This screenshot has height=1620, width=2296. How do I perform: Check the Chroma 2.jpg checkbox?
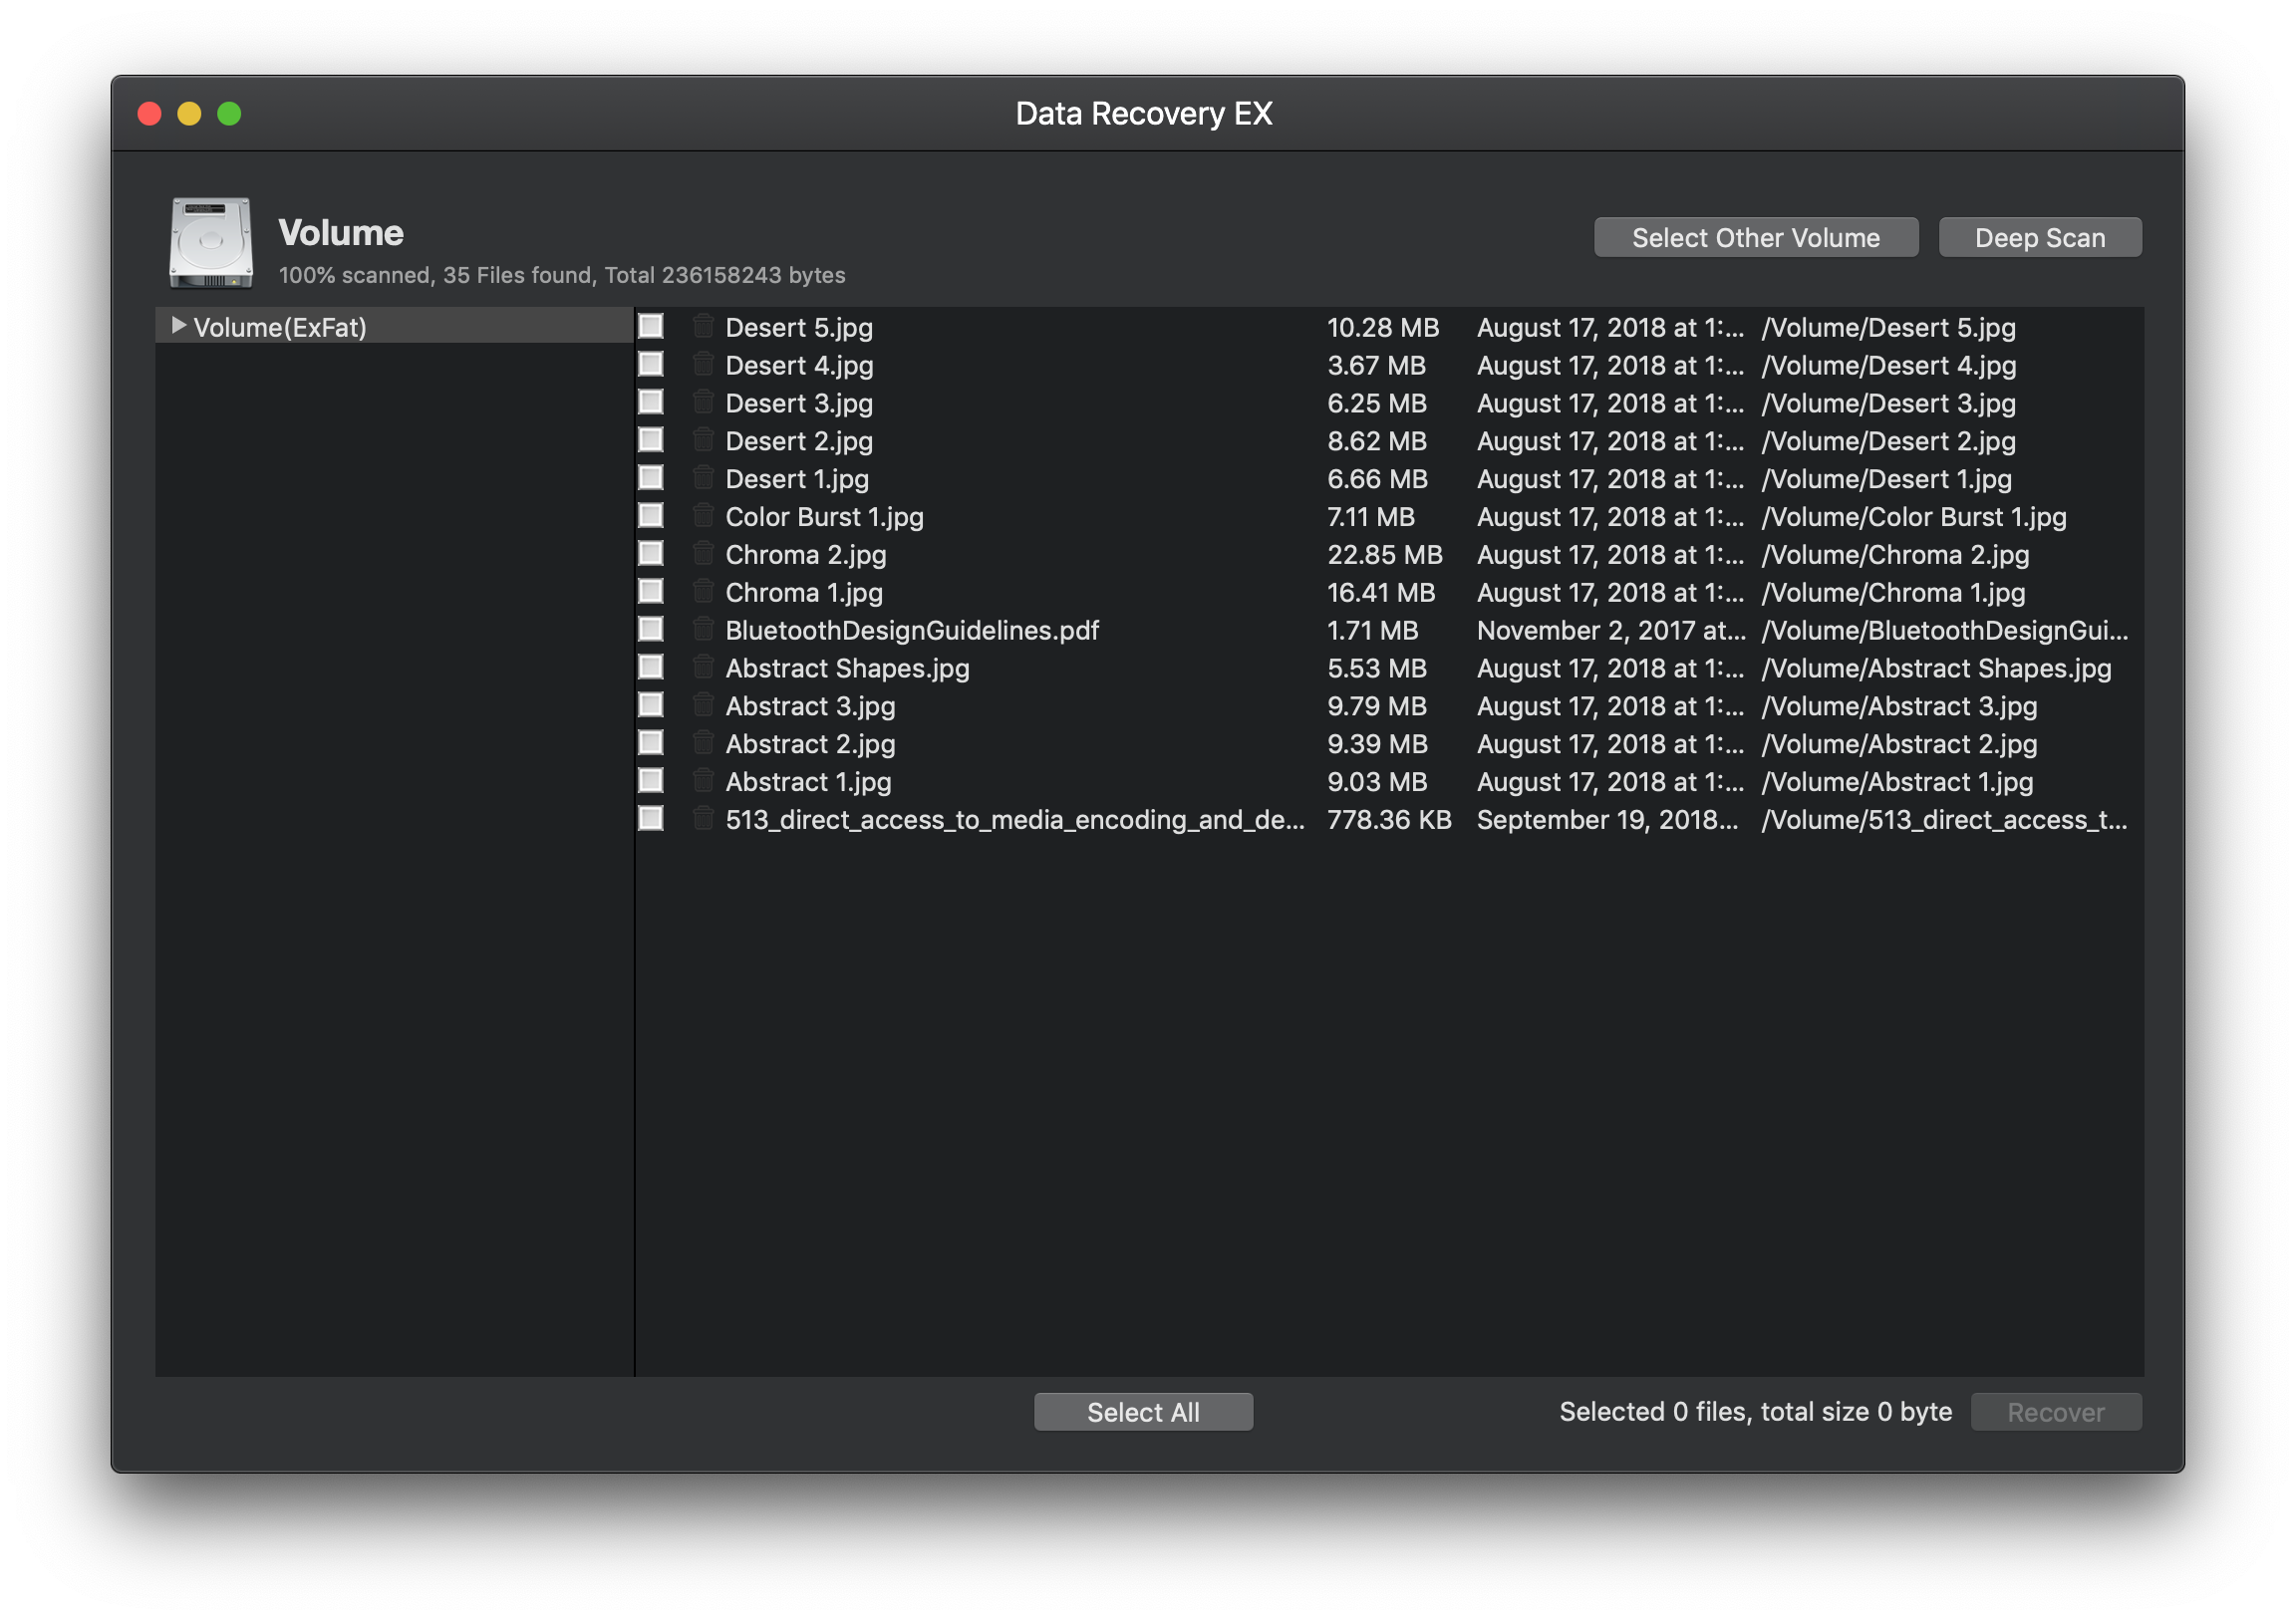(x=651, y=554)
